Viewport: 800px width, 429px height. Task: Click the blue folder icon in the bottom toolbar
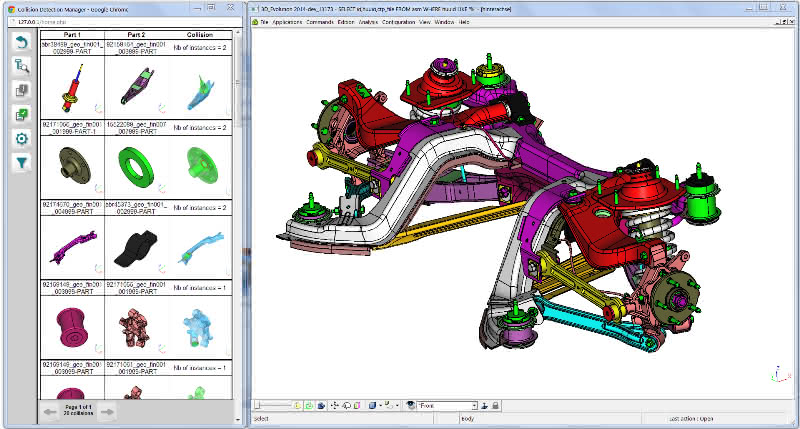coord(321,406)
